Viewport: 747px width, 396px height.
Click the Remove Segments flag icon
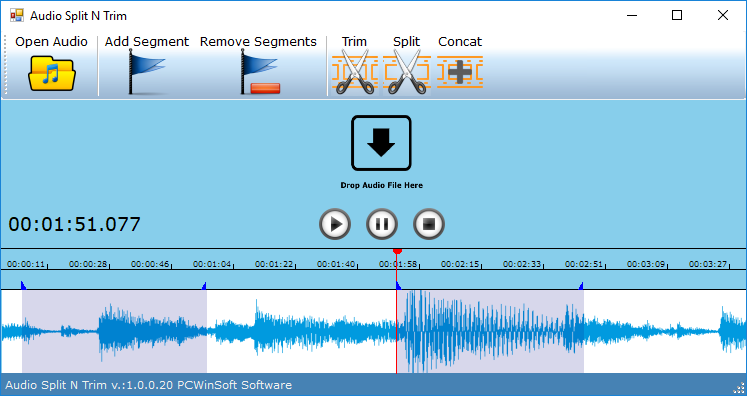tap(260, 72)
